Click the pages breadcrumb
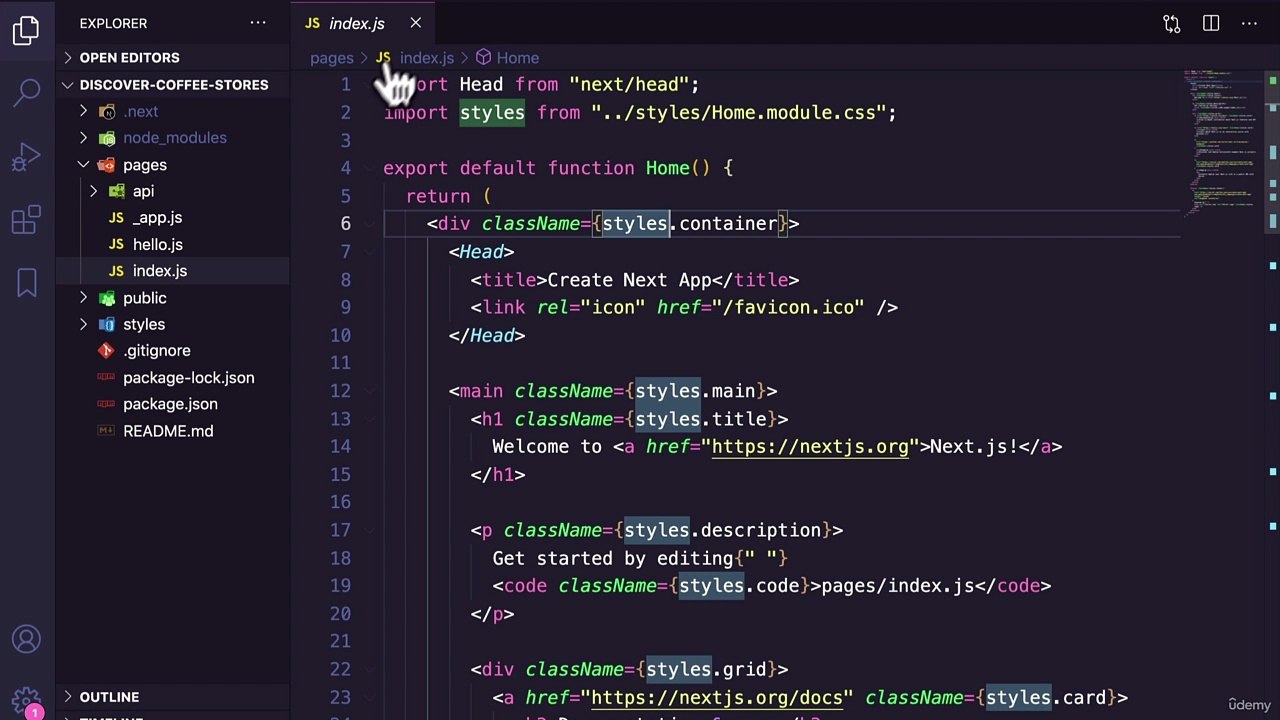The height and width of the screenshot is (720, 1280). click(x=332, y=58)
